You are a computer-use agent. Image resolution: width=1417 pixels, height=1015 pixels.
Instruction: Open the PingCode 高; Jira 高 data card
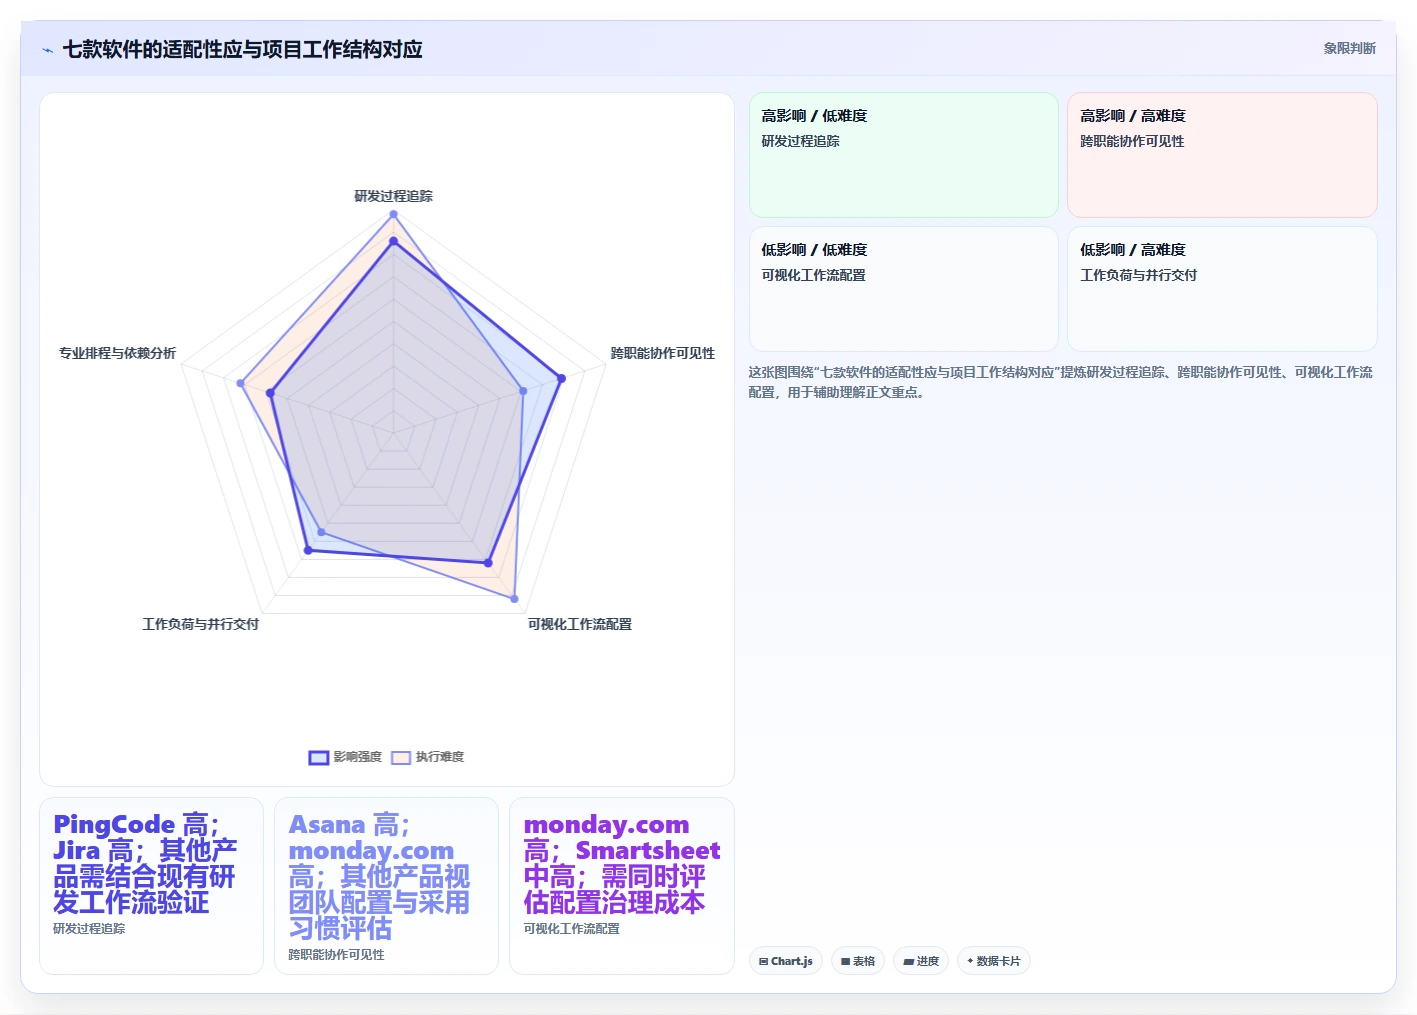click(151, 886)
